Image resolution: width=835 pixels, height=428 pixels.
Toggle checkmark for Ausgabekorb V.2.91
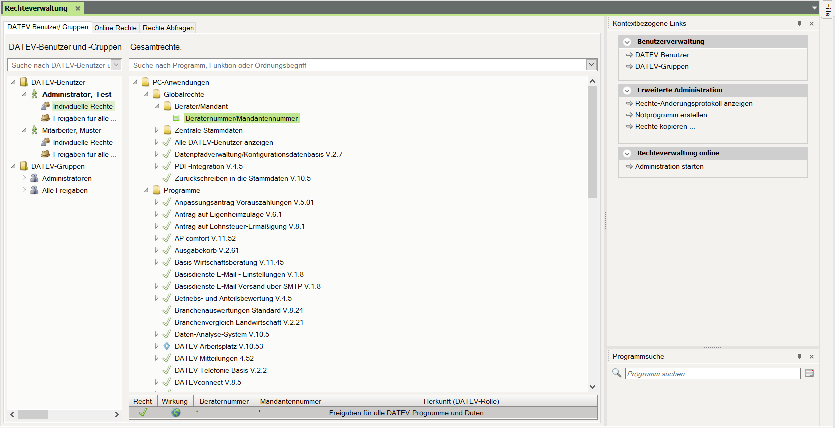(167, 250)
